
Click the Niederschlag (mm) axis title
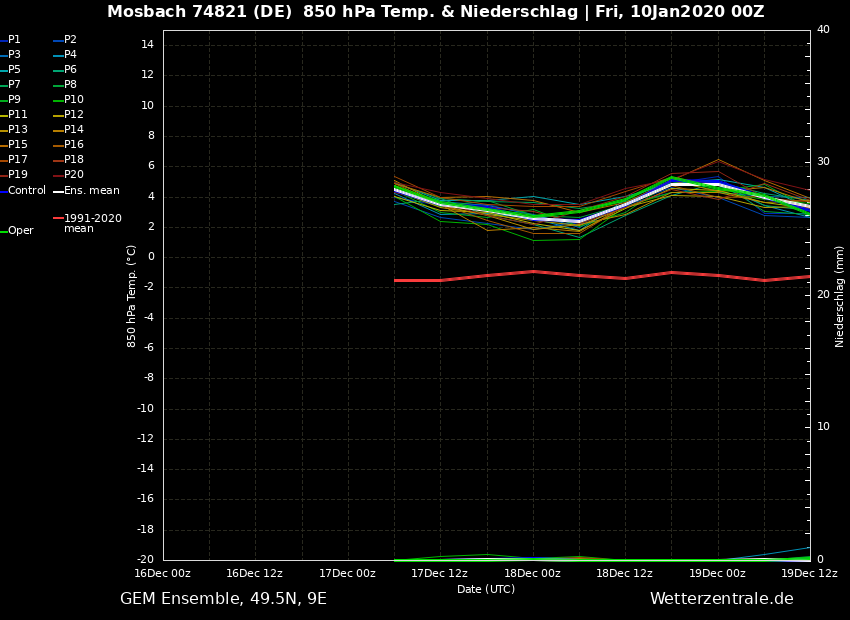pos(840,296)
